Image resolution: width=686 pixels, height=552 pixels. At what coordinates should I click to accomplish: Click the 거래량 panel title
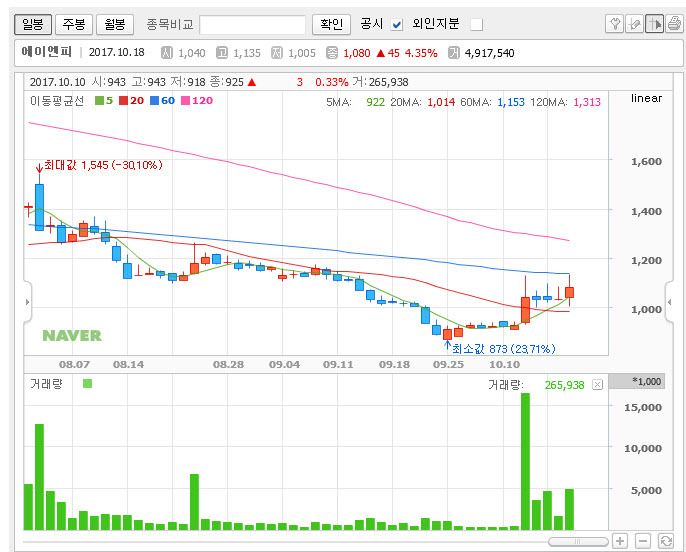point(46,384)
